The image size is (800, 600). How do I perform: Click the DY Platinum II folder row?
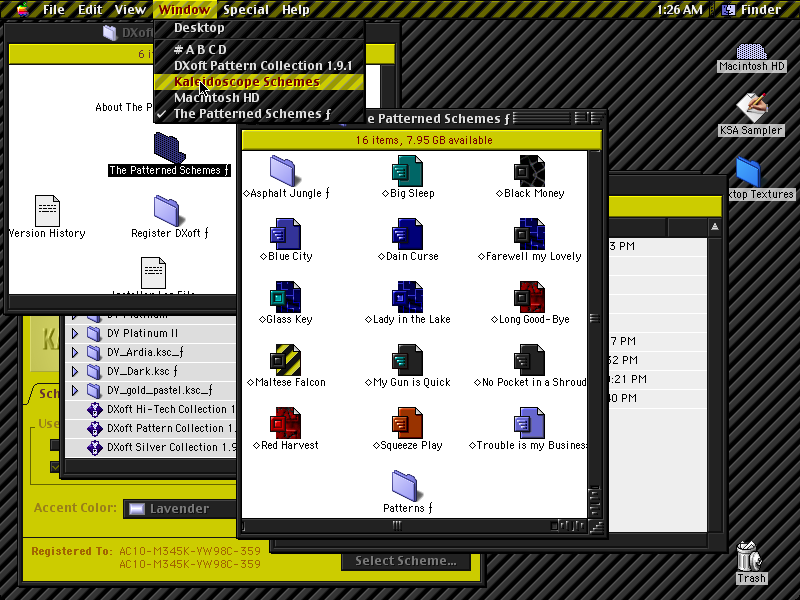point(151,333)
